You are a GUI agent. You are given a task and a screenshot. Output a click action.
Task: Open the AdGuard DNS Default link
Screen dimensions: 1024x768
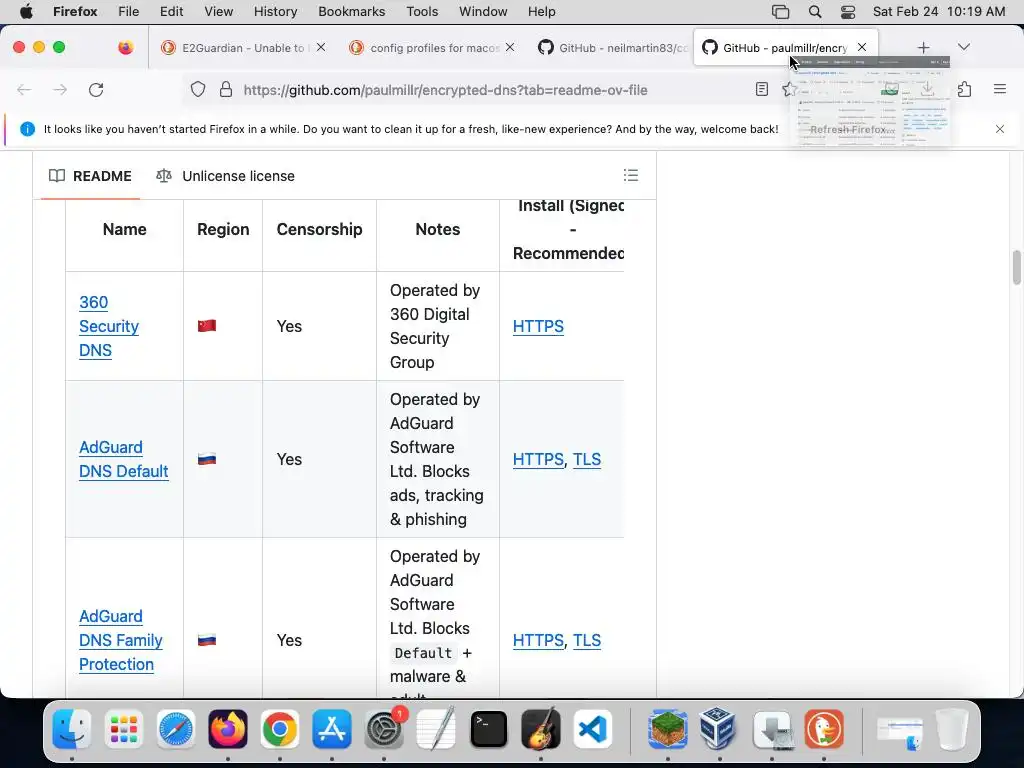[x=123, y=459]
